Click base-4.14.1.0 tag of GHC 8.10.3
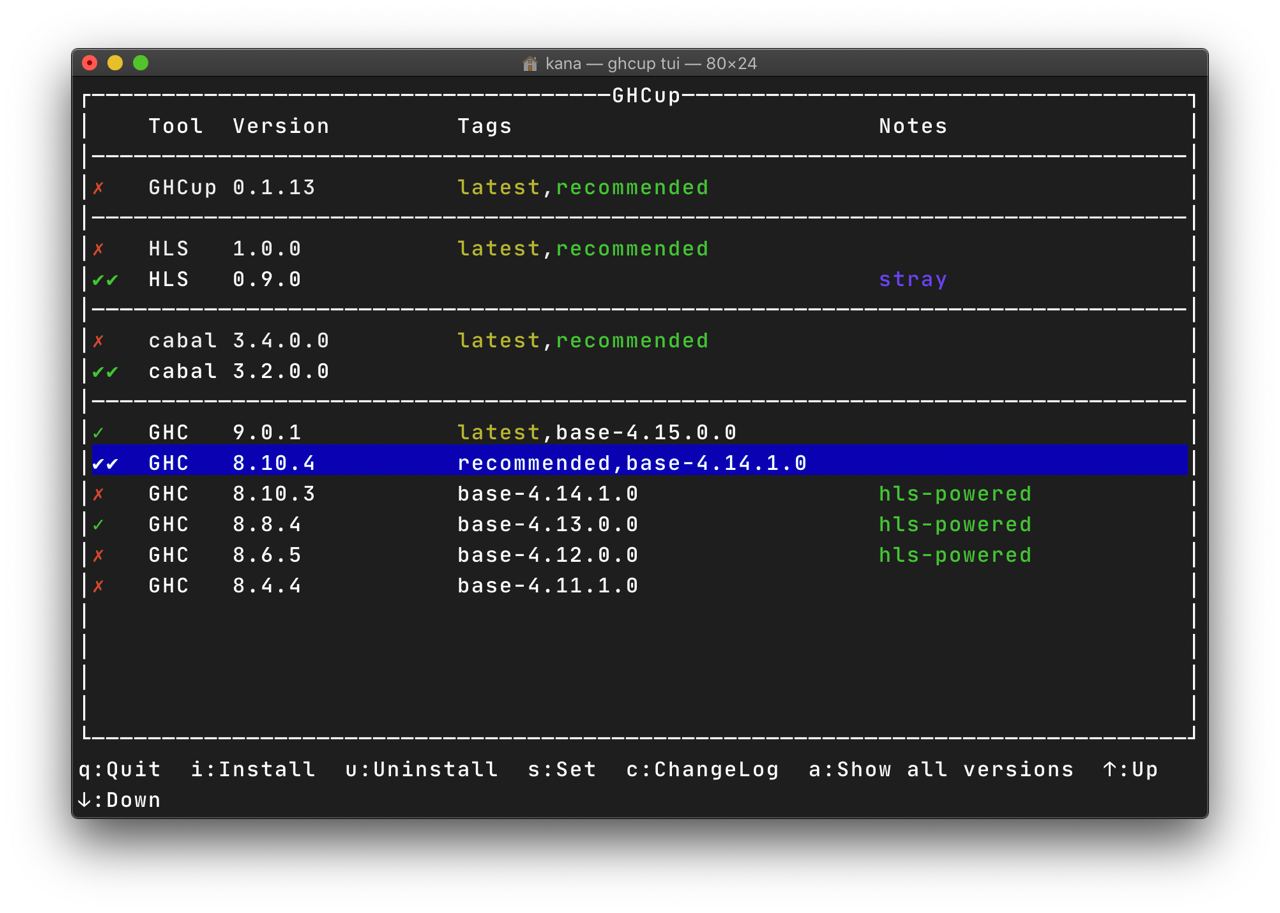 click(x=548, y=494)
